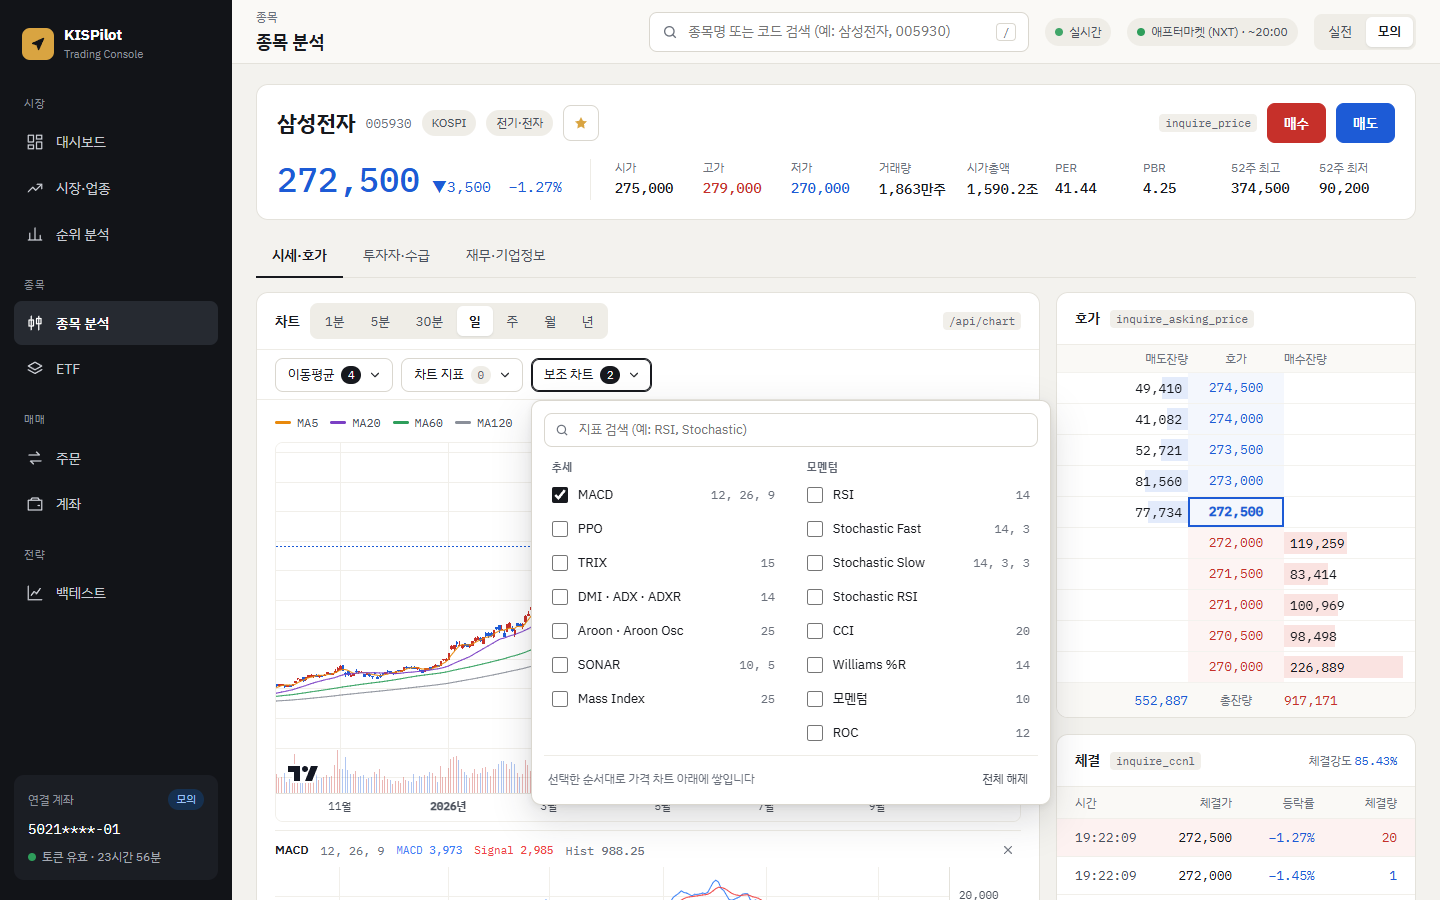Click 전체 해제 to clear indicators
1440x900 pixels.
click(1005, 779)
